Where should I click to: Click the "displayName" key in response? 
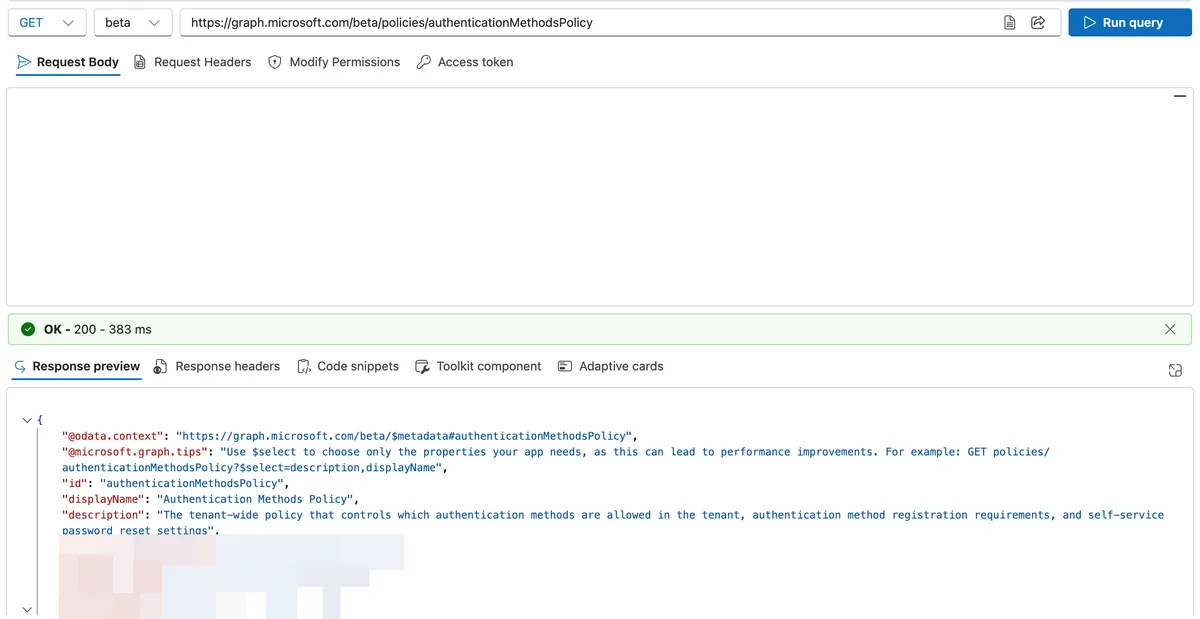pyautogui.click(x=102, y=499)
